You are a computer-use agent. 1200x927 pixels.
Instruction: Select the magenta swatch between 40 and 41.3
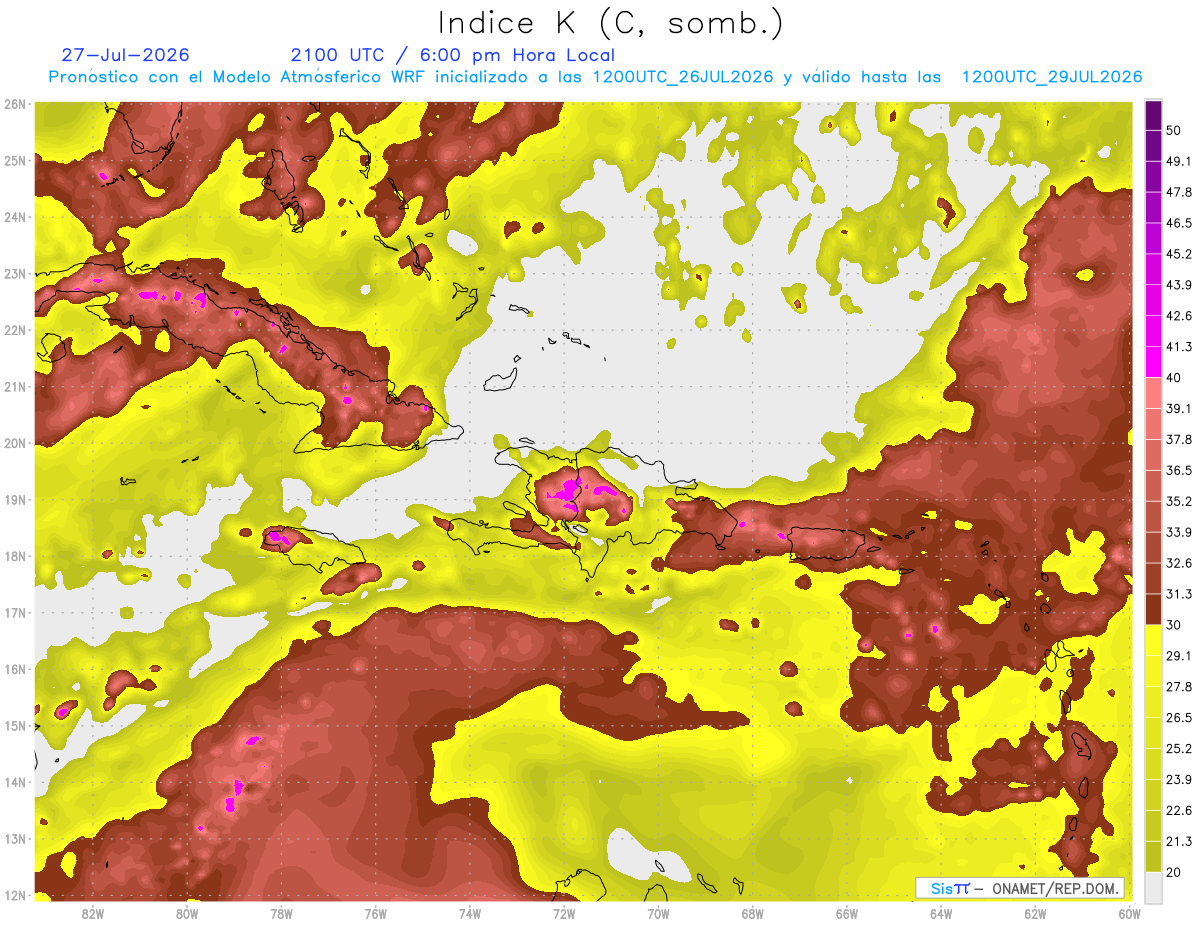click(1153, 361)
